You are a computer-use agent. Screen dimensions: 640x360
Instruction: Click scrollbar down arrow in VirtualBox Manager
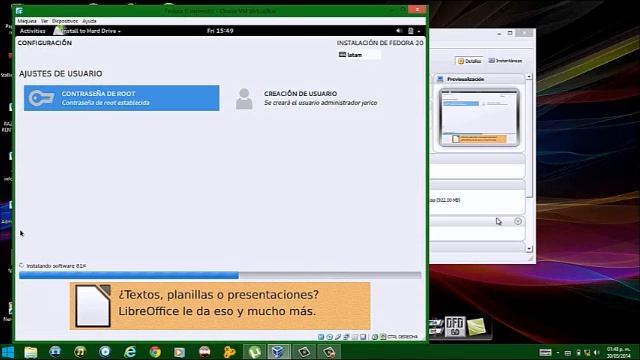529,249
